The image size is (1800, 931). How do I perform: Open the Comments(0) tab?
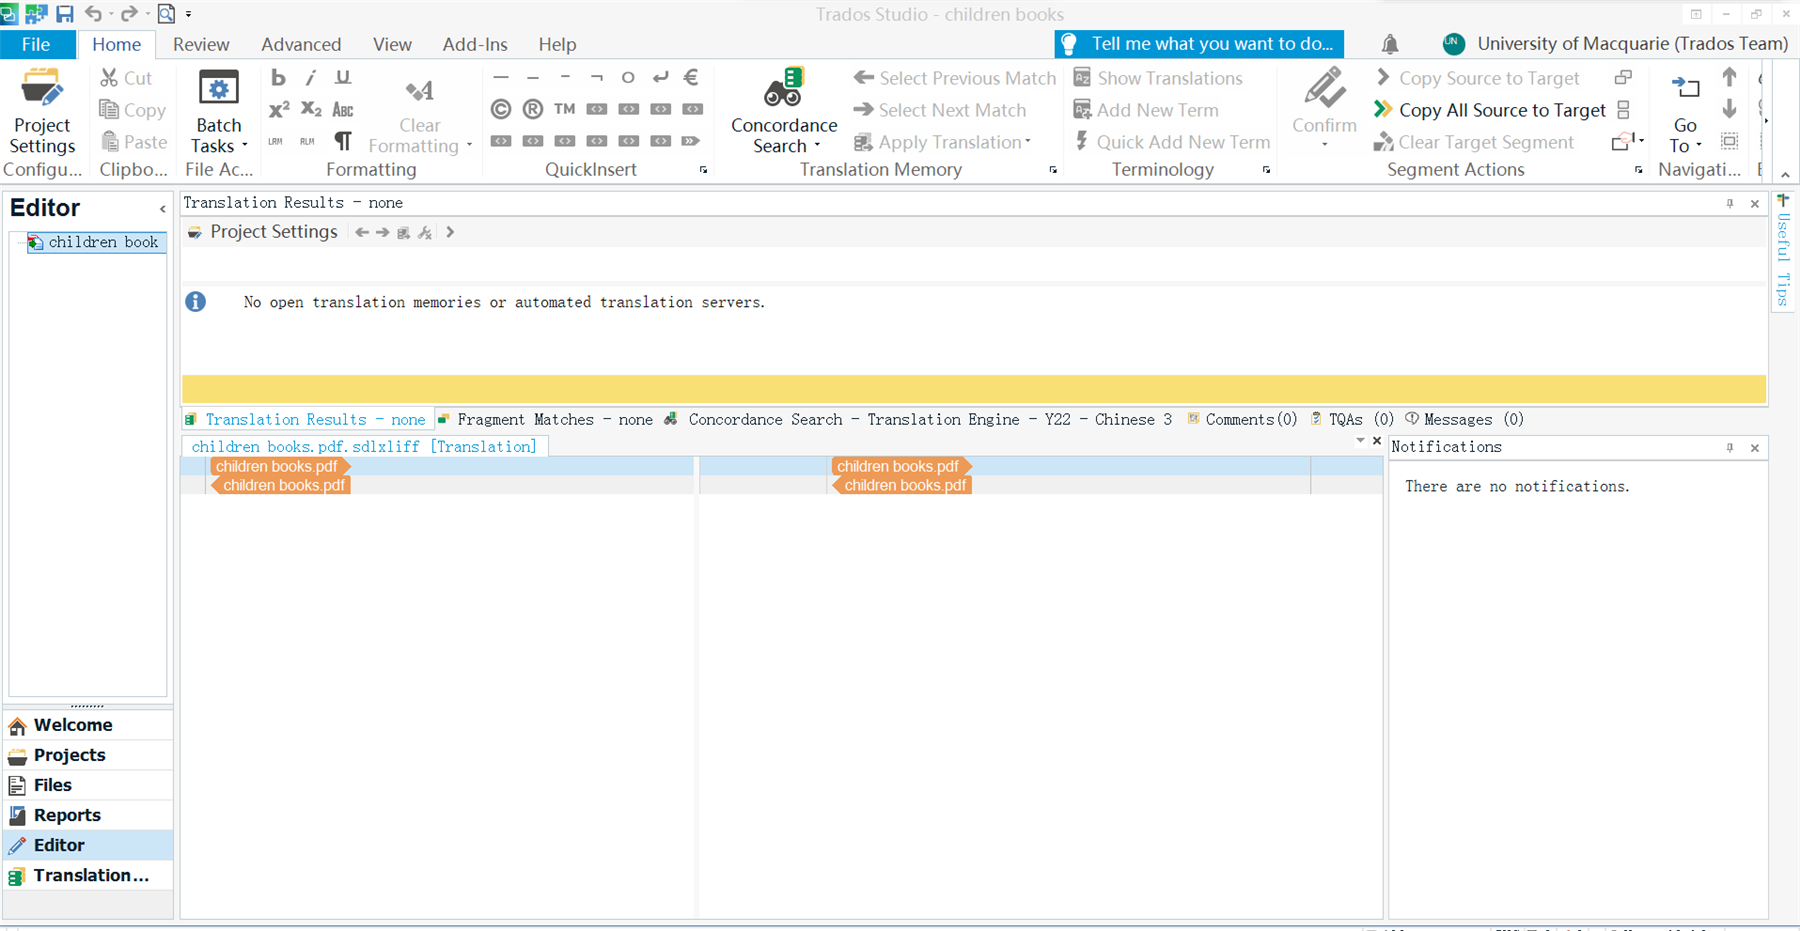(x=1242, y=420)
